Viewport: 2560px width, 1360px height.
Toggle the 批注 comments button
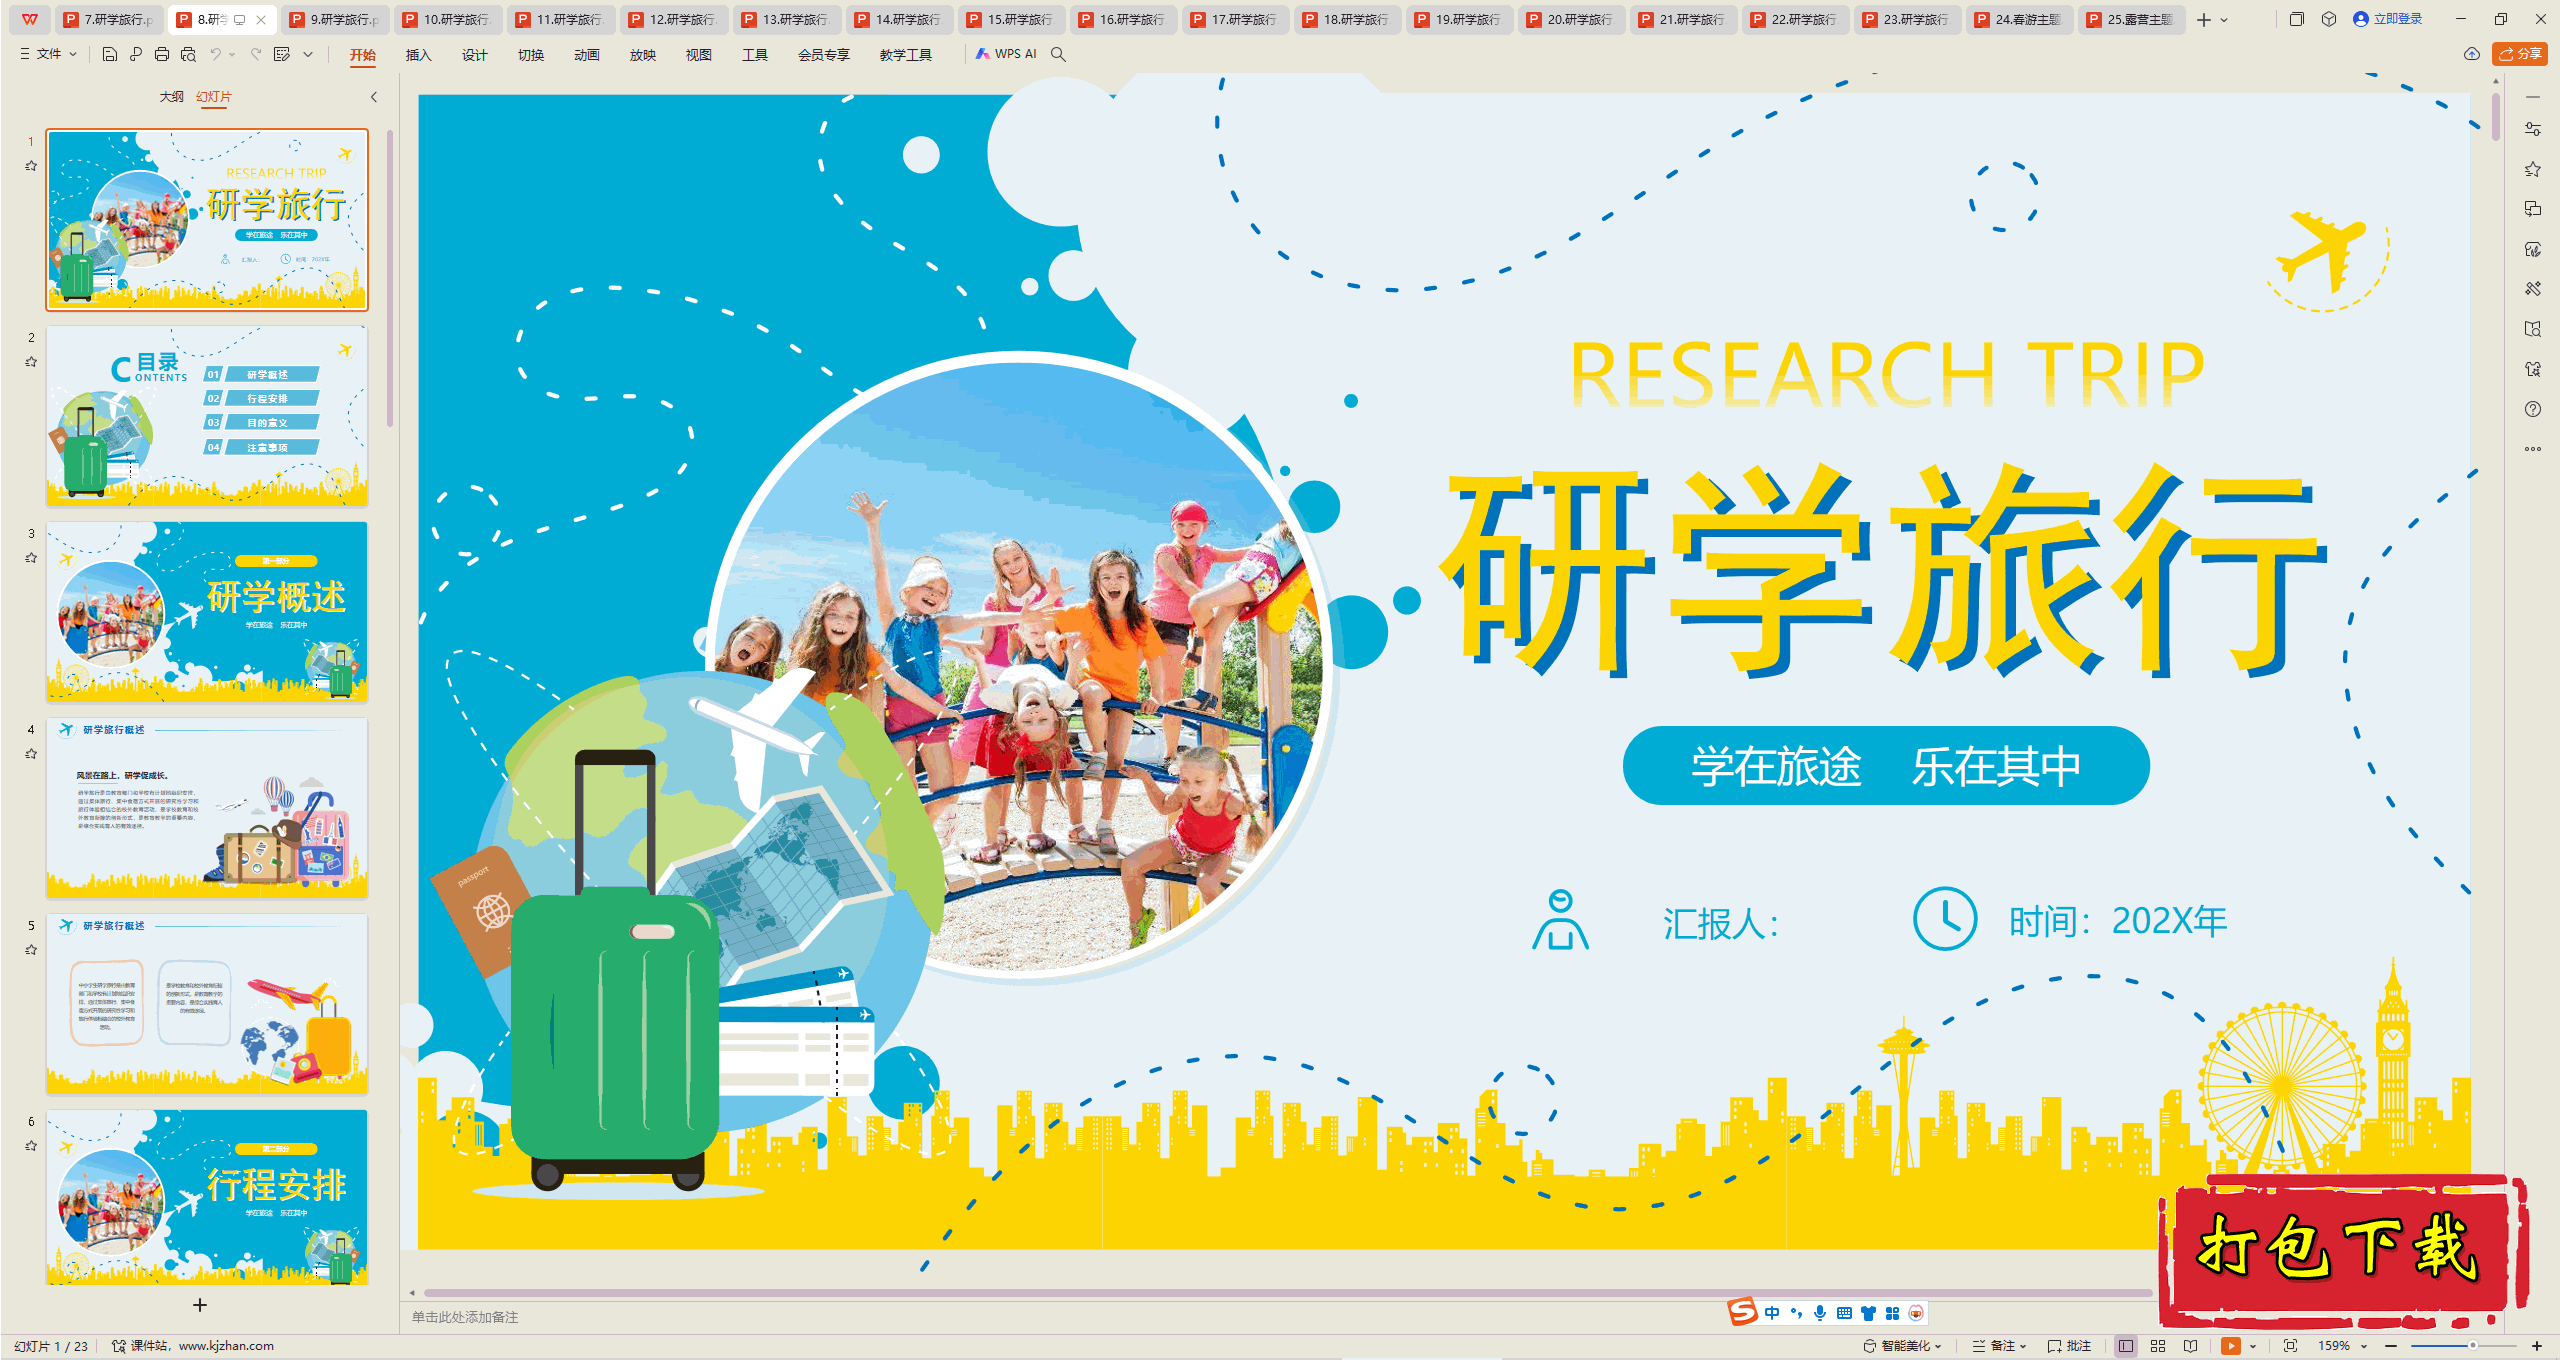click(2069, 1346)
